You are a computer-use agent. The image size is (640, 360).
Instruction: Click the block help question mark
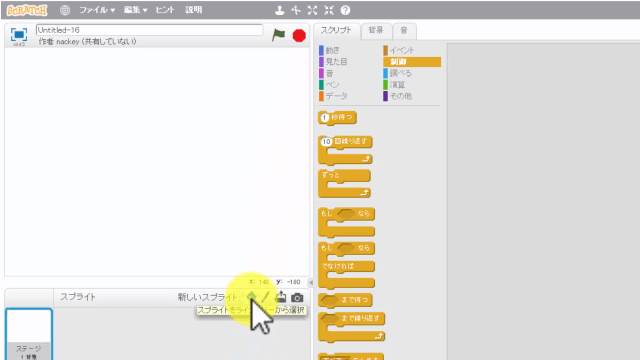pos(345,10)
